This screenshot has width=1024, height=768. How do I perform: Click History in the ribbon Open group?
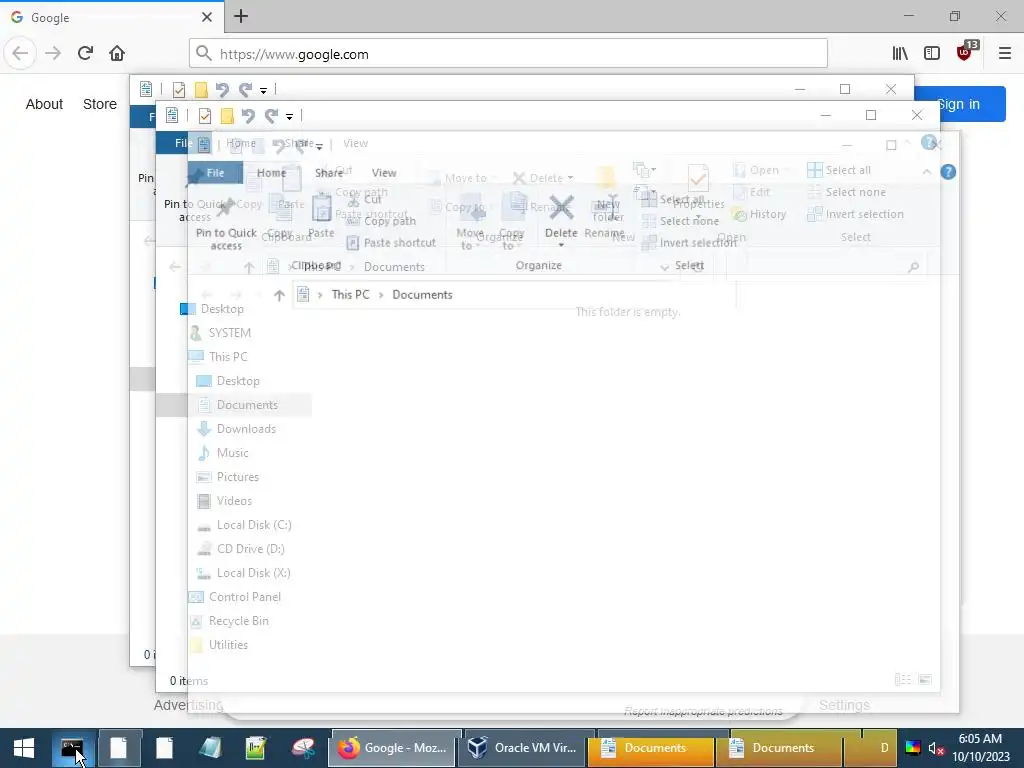click(759, 214)
